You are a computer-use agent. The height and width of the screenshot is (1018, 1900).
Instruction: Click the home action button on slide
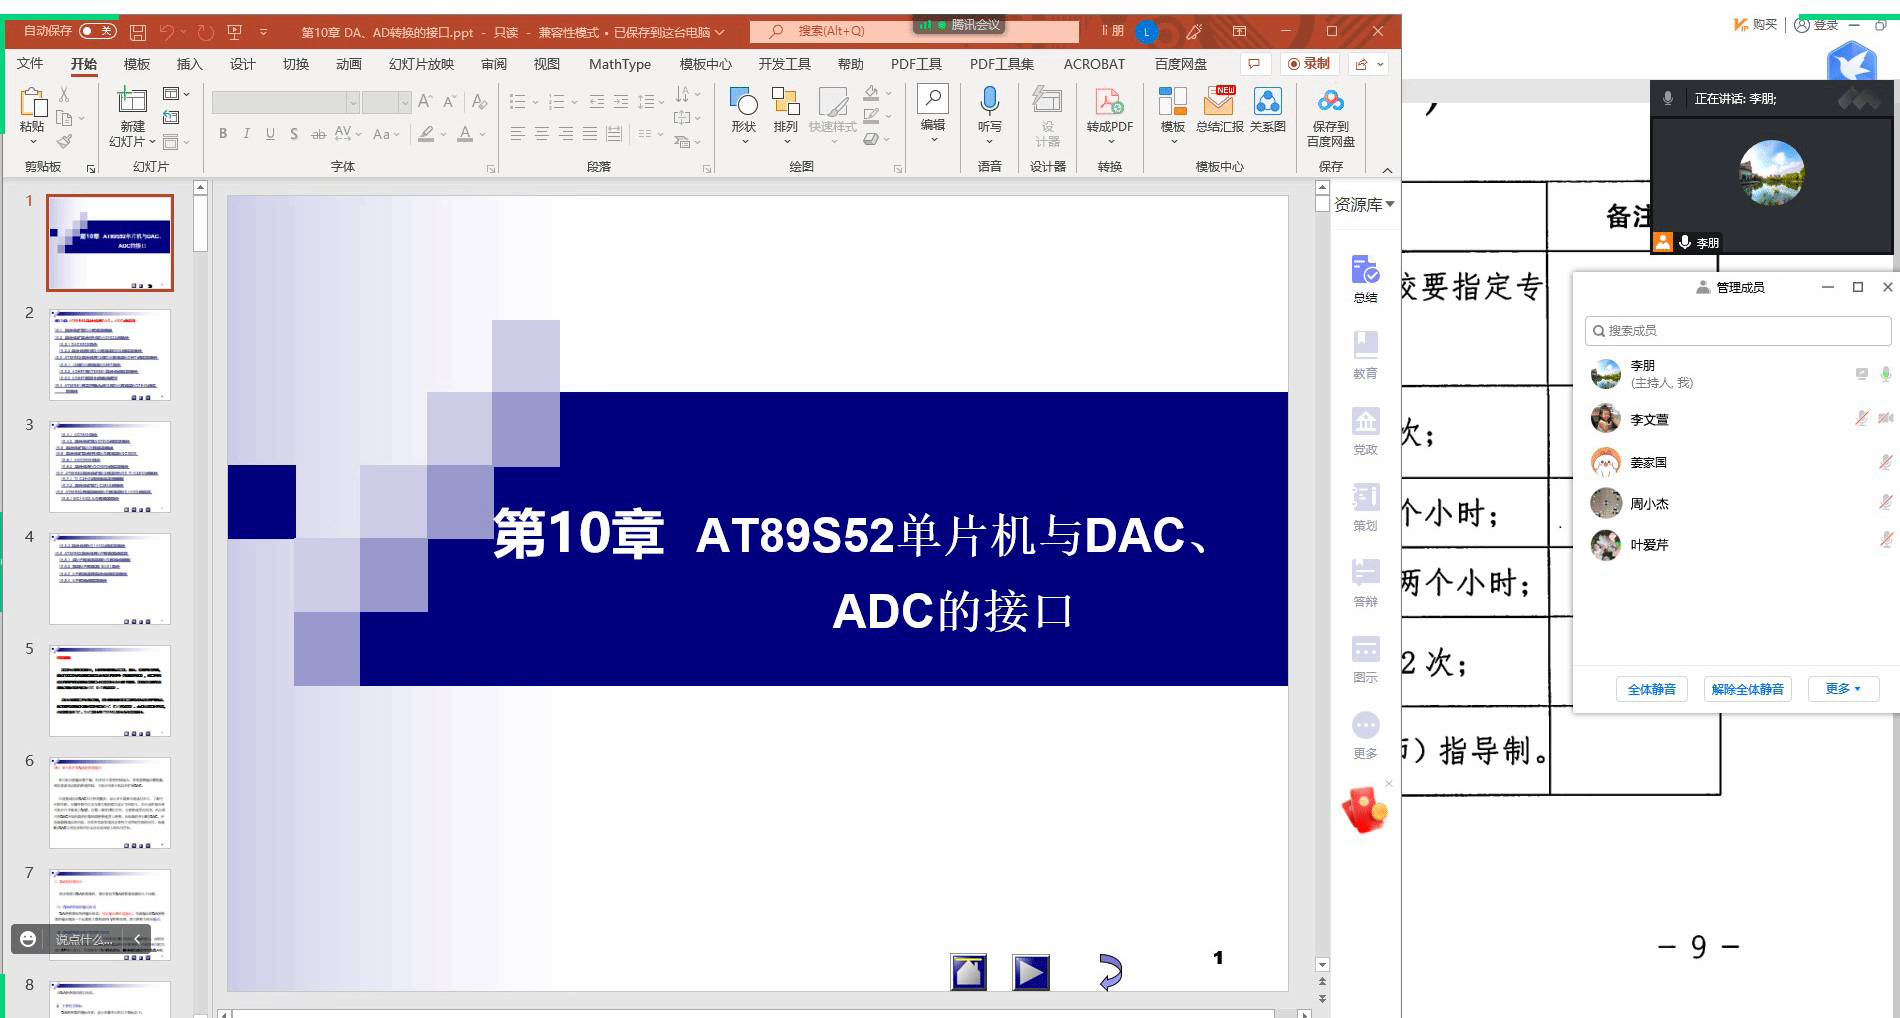click(968, 972)
